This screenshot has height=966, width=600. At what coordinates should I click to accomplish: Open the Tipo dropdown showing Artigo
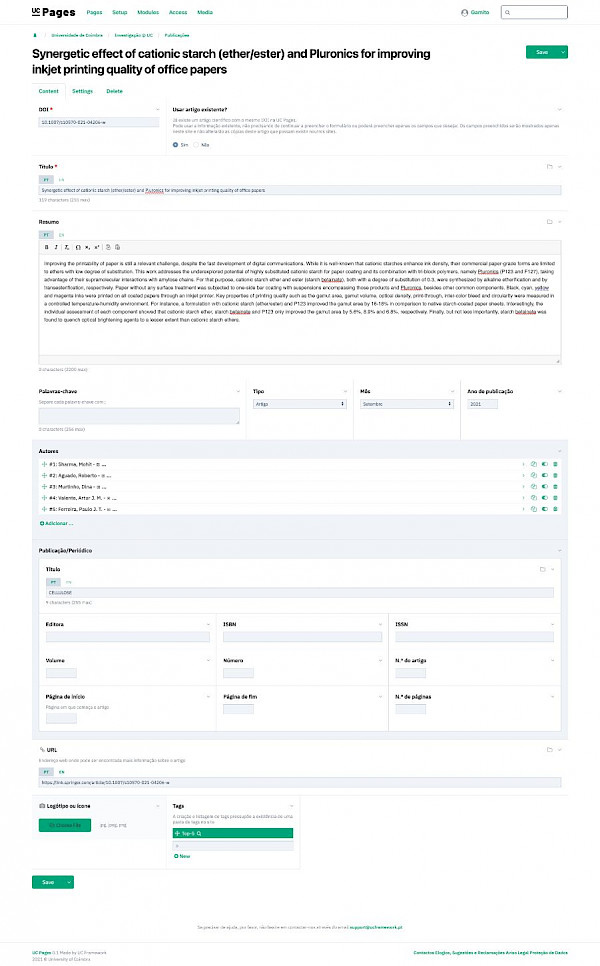pos(299,404)
